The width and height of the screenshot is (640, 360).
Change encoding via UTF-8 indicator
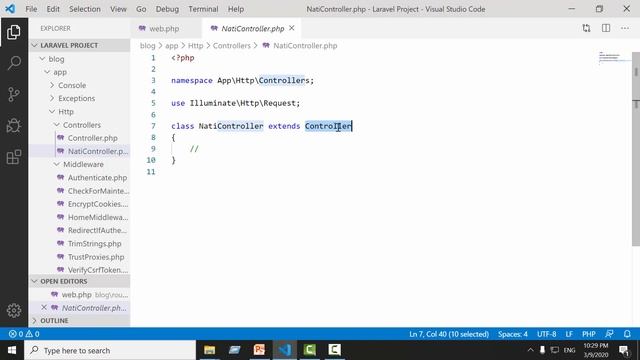tap(546, 334)
